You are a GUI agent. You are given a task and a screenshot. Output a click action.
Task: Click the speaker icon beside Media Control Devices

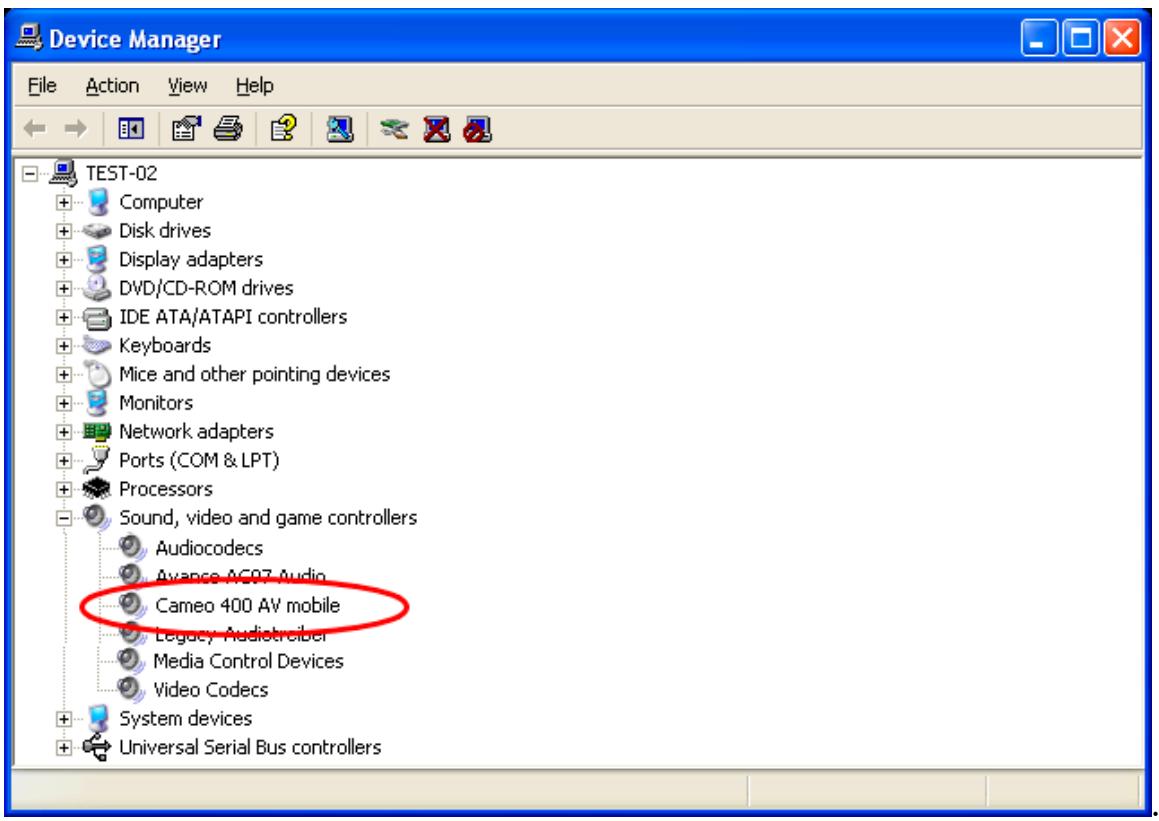tap(131, 660)
